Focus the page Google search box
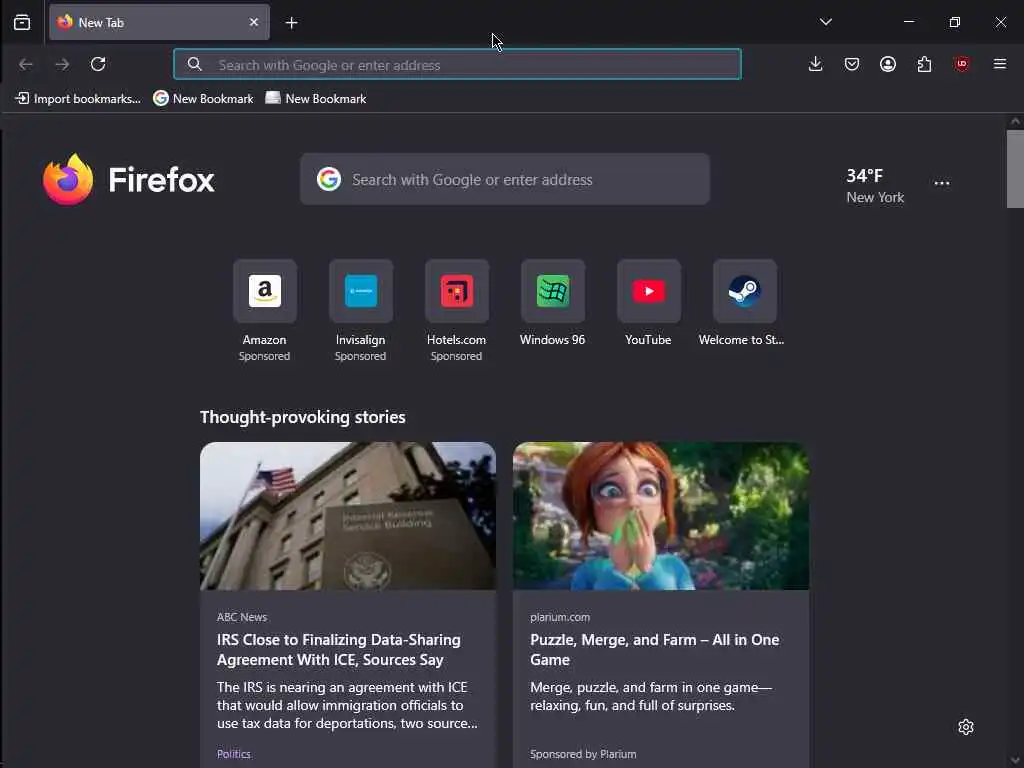Image resolution: width=1024 pixels, height=768 pixels. [x=505, y=180]
